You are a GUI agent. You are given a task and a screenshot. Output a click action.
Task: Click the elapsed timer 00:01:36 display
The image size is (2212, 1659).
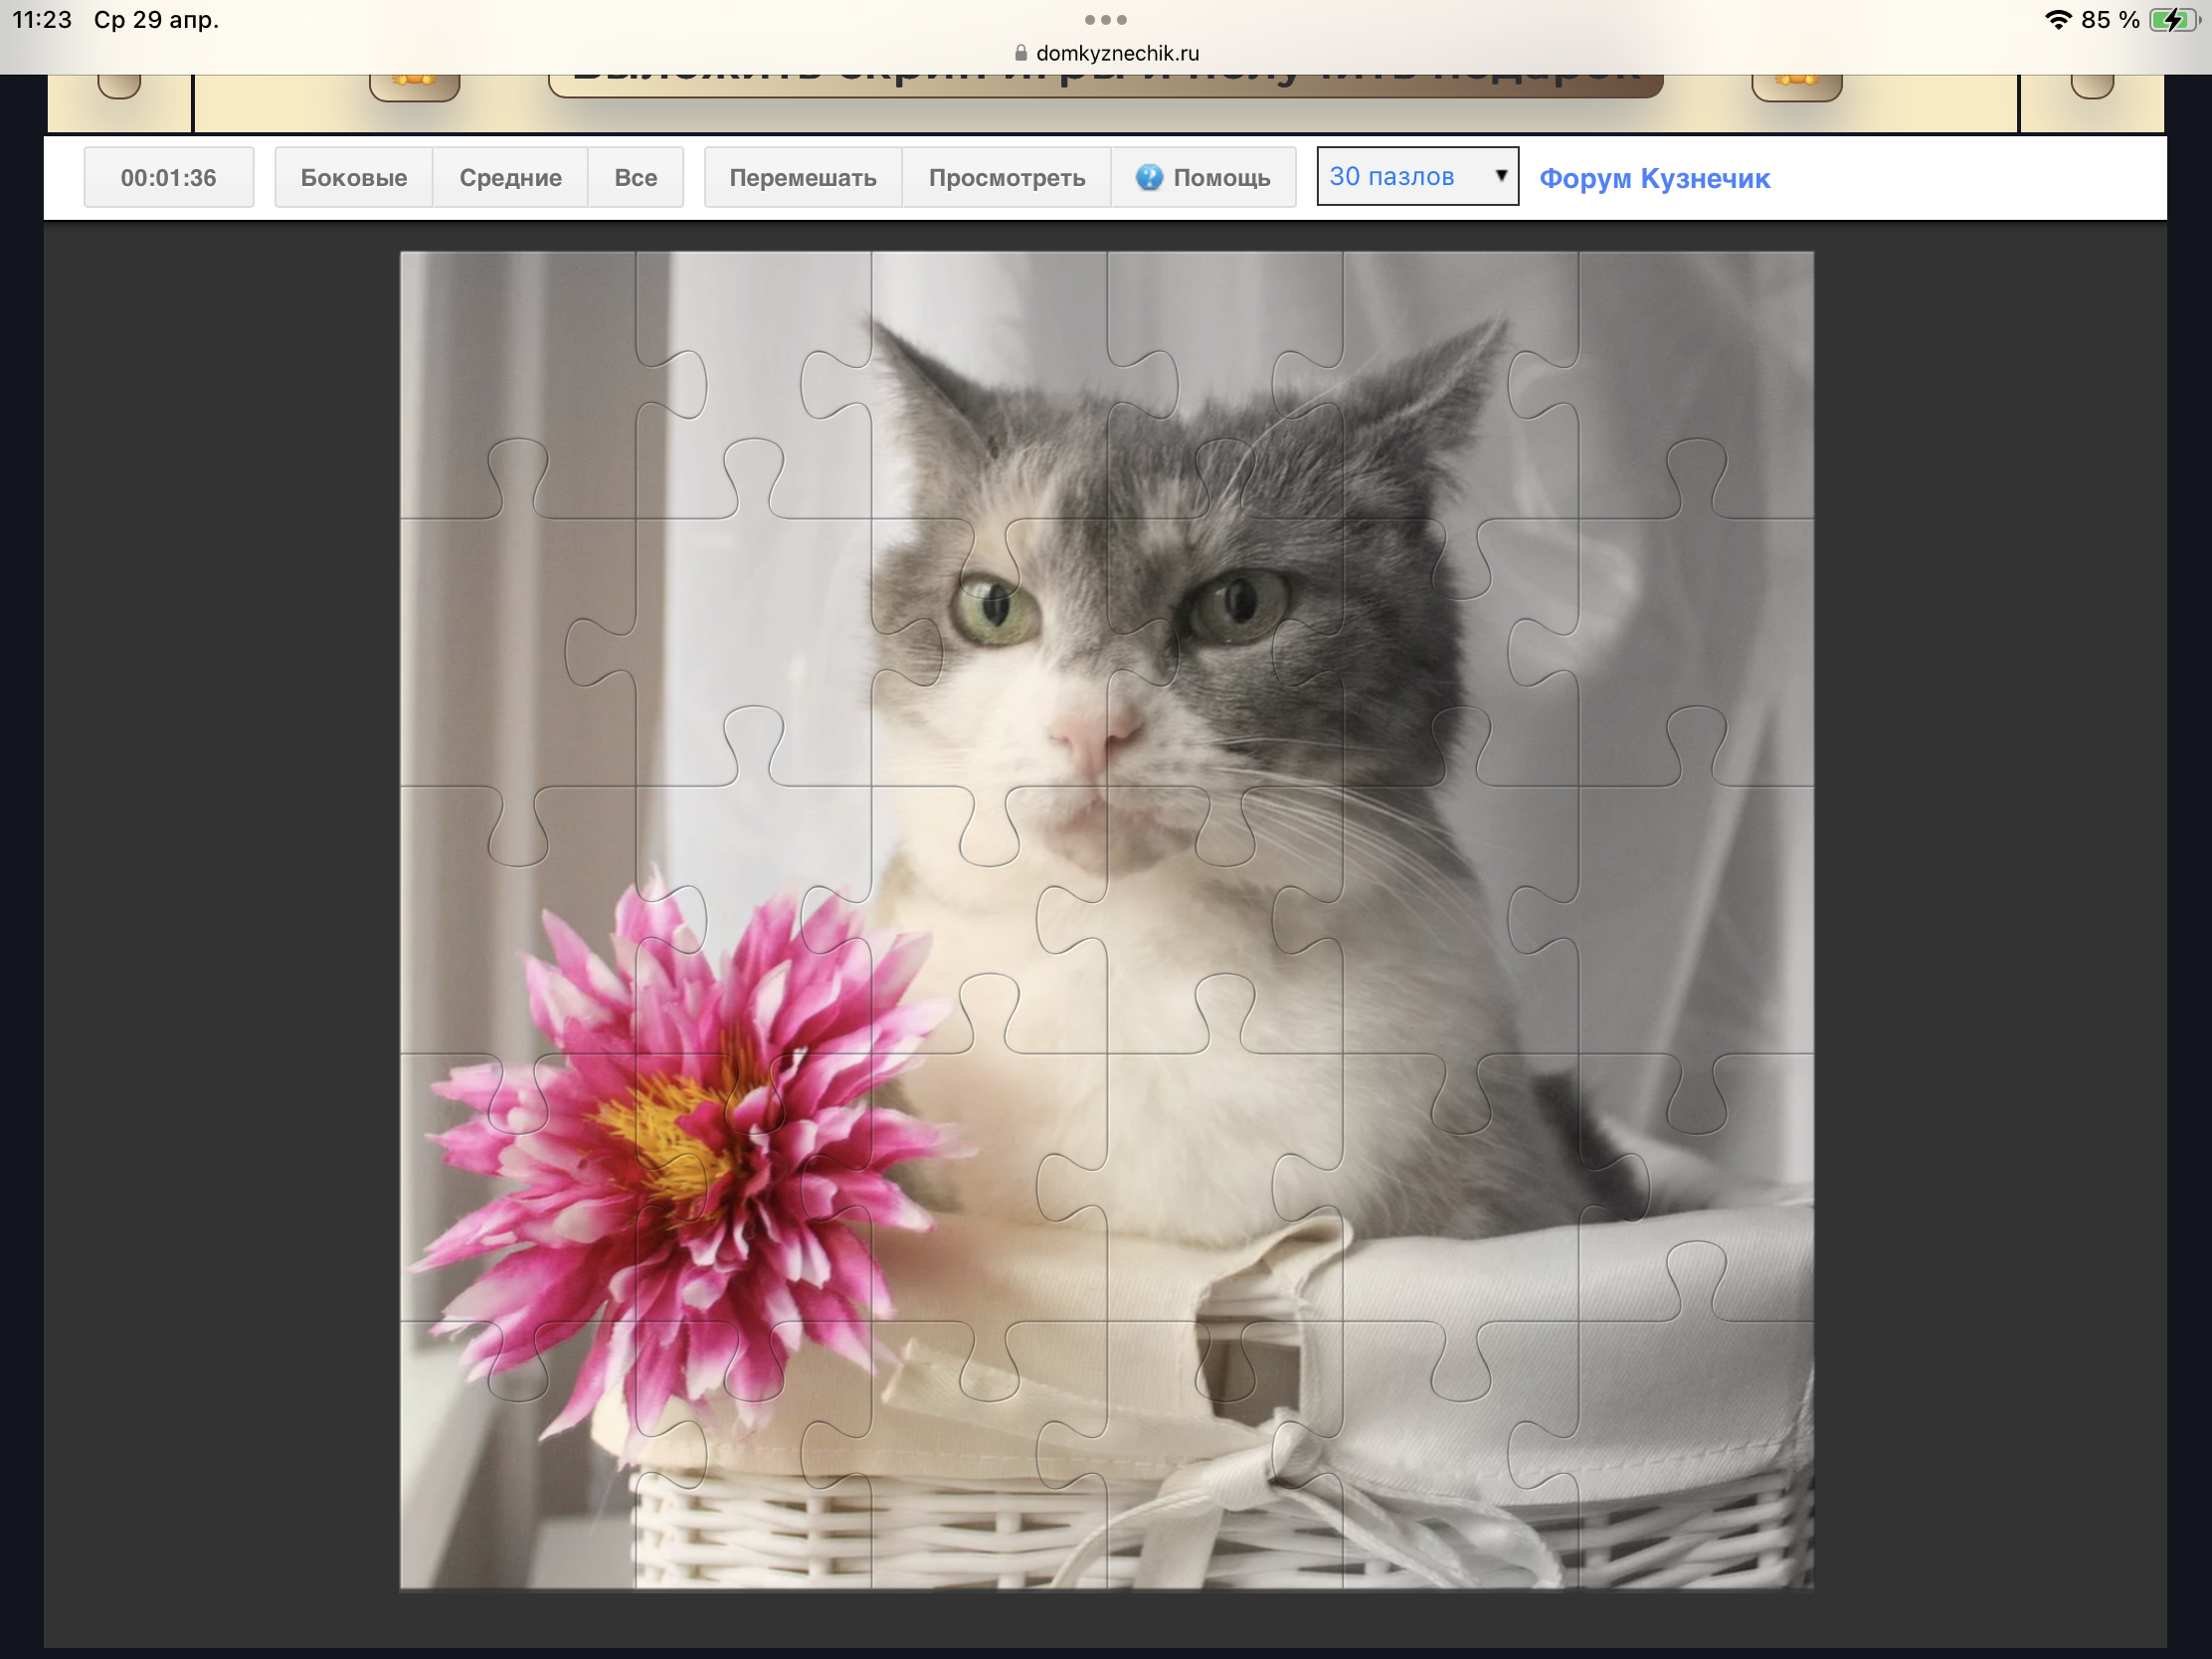point(168,178)
